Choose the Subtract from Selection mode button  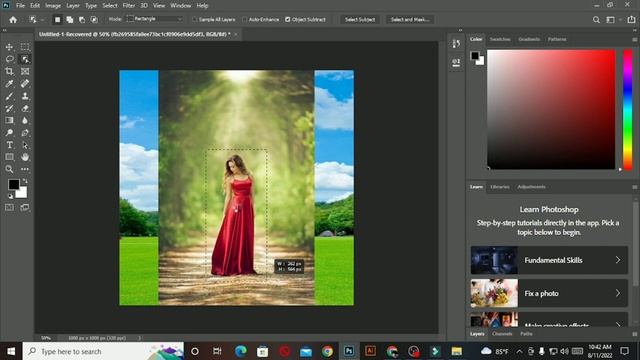point(82,19)
